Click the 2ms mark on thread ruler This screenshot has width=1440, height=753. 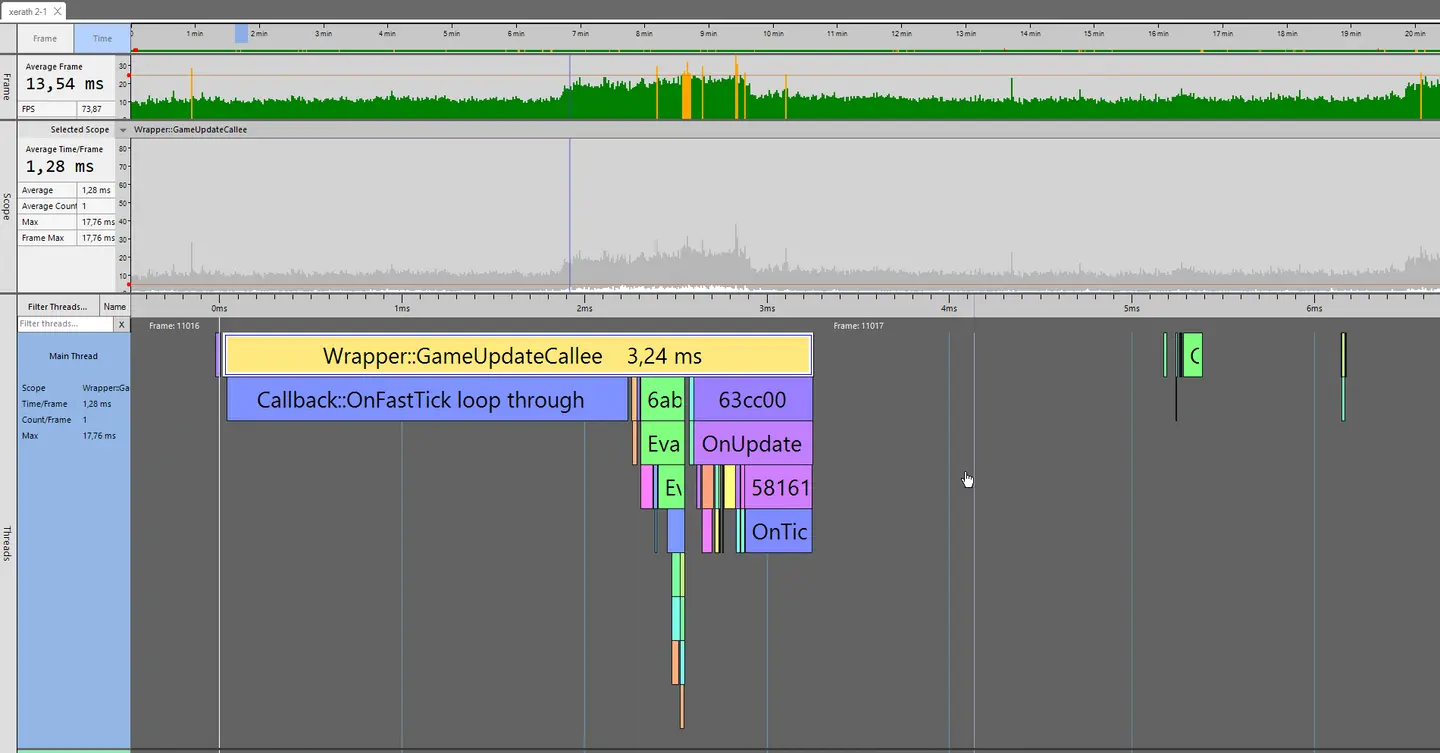click(x=584, y=308)
